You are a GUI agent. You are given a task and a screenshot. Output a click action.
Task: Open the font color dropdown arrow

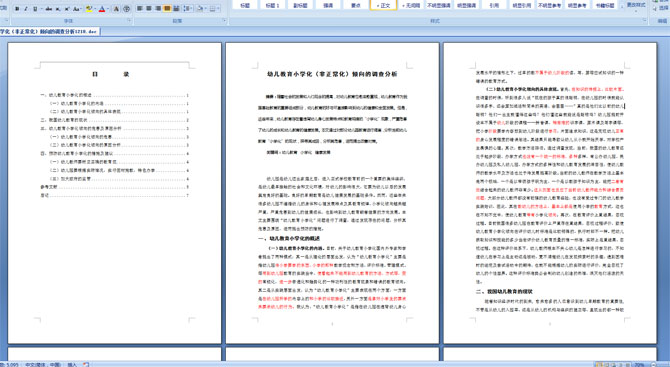point(108,9)
